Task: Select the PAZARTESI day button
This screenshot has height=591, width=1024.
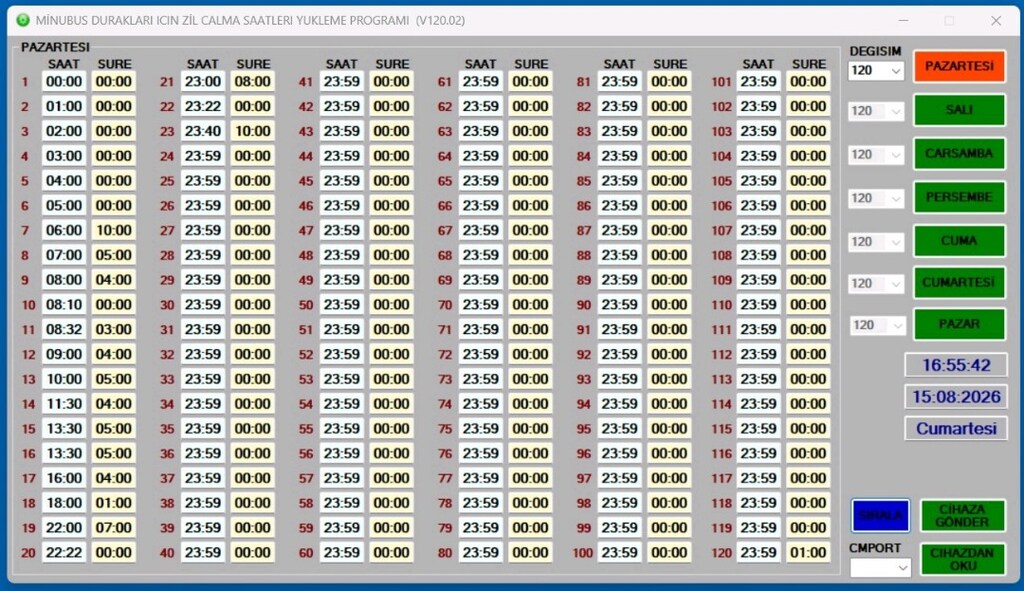Action: [959, 67]
